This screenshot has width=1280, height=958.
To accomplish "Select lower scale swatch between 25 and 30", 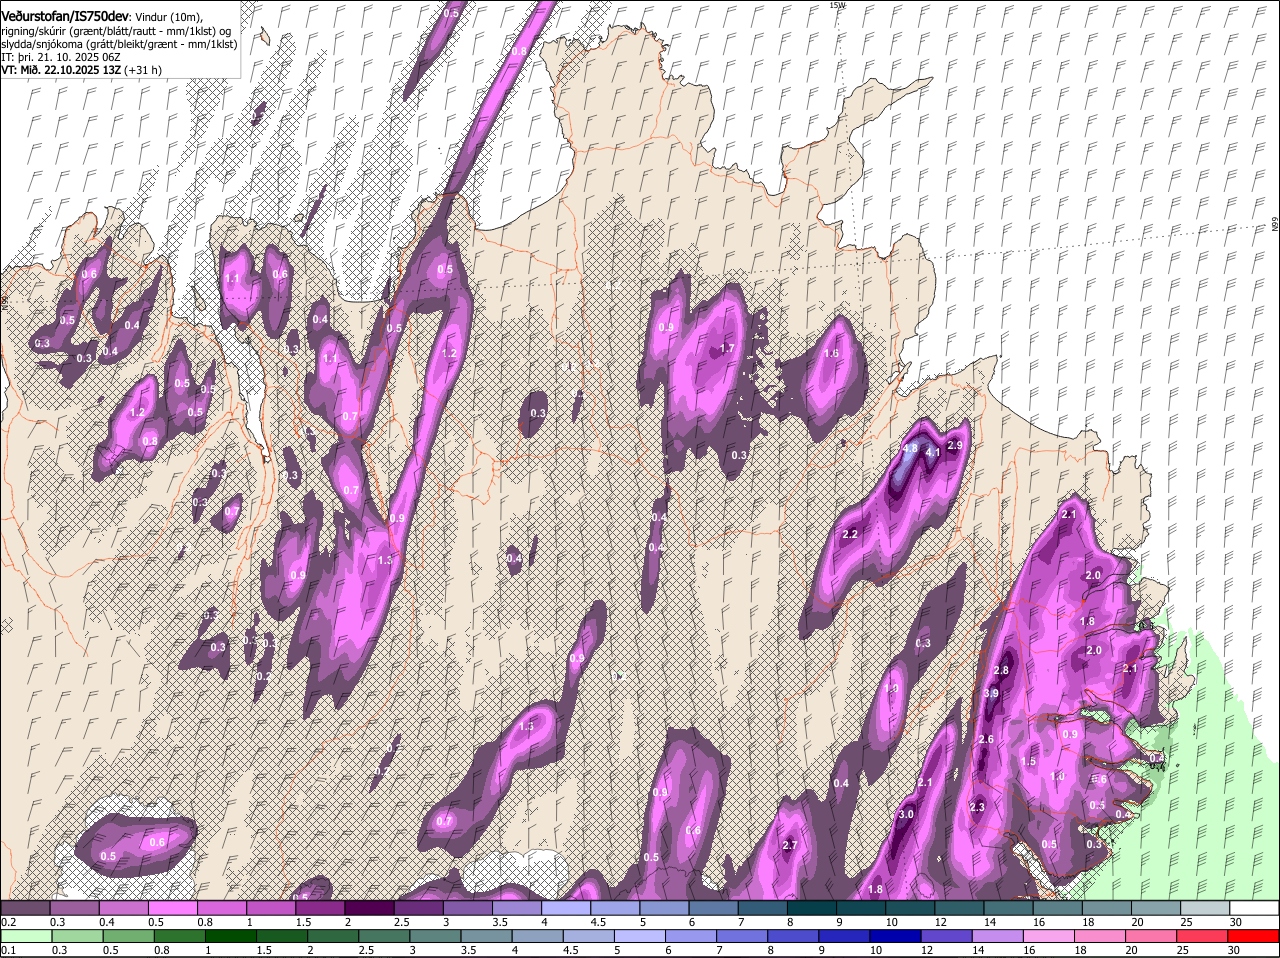I will [x=1203, y=936].
